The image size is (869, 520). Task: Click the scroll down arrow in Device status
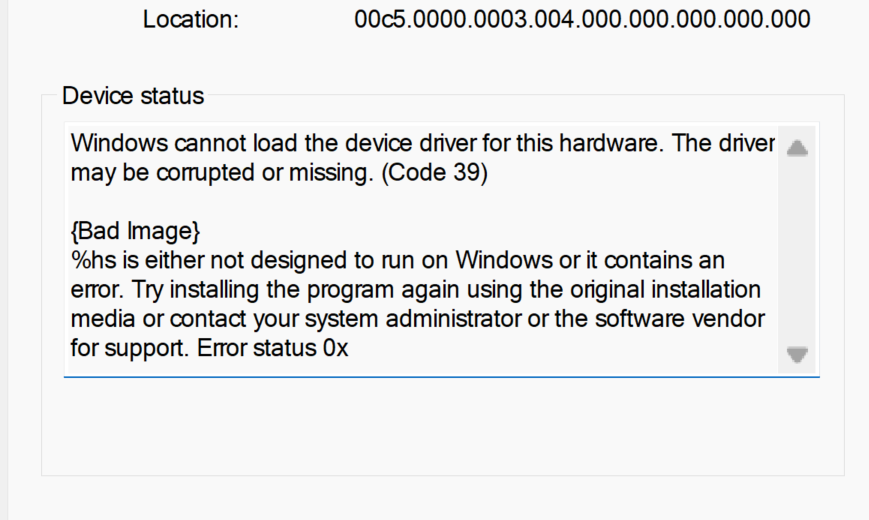[796, 354]
